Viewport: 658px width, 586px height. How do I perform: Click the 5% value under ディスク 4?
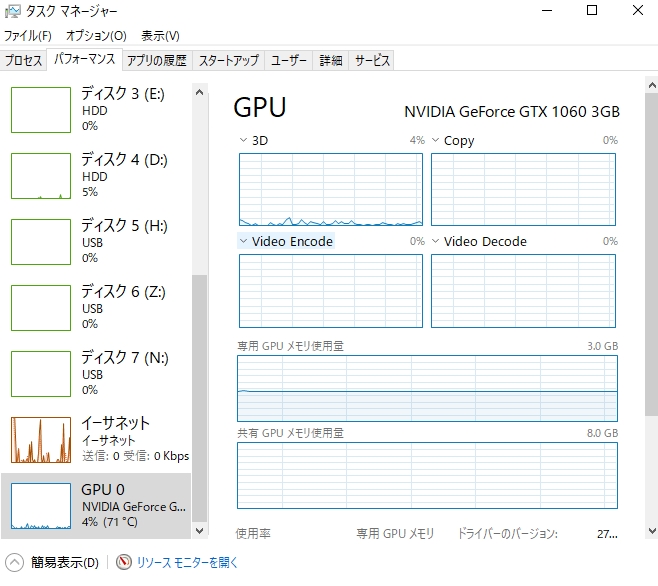tap(90, 192)
